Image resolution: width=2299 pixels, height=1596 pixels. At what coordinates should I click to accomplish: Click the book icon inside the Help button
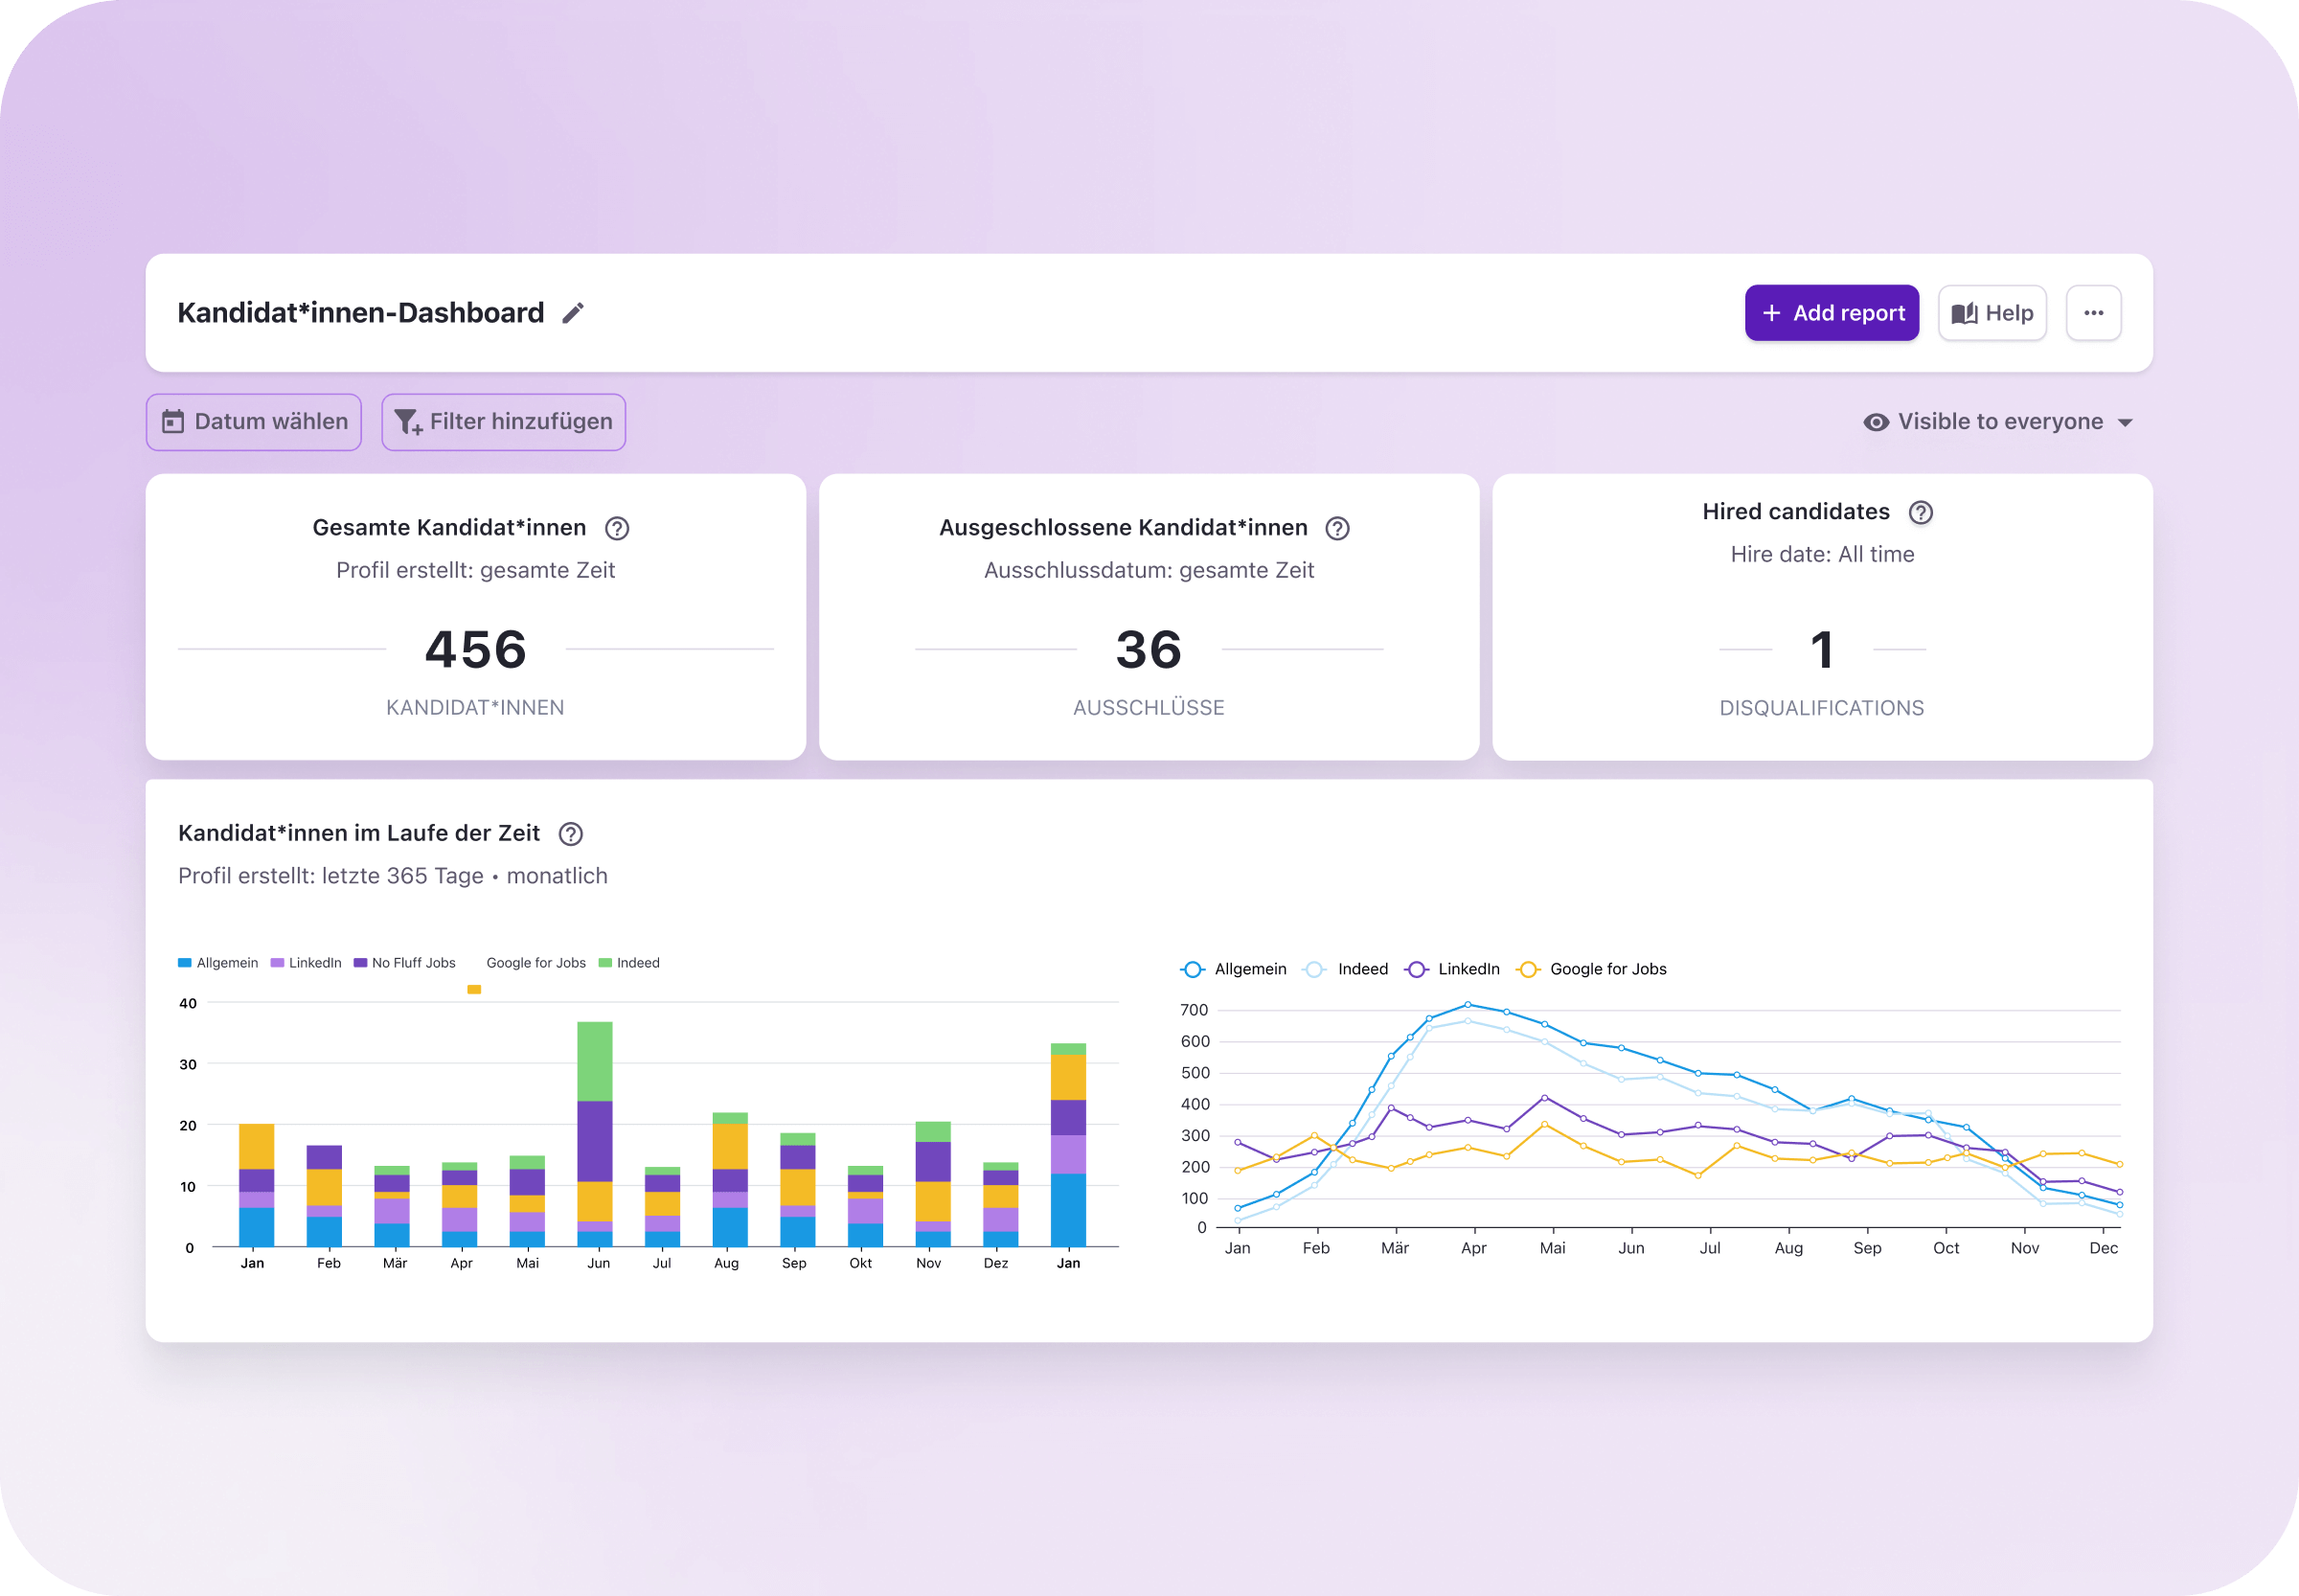pos(1966,312)
